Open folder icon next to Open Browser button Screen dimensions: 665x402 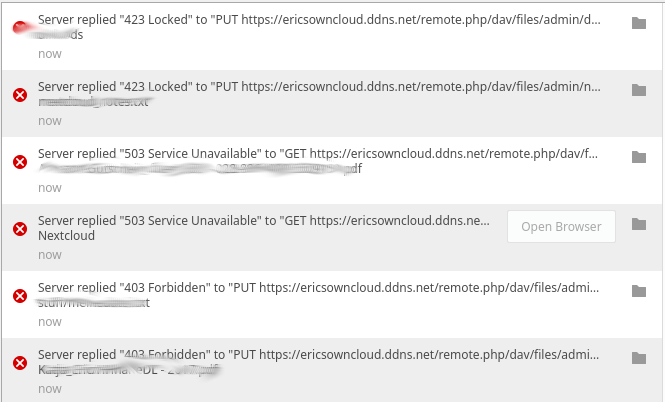click(x=639, y=224)
